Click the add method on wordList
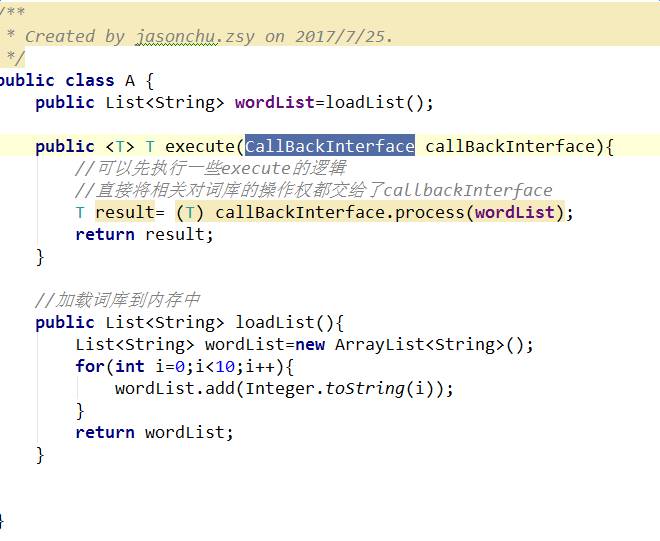The width and height of the screenshot is (660, 541). click(220, 388)
